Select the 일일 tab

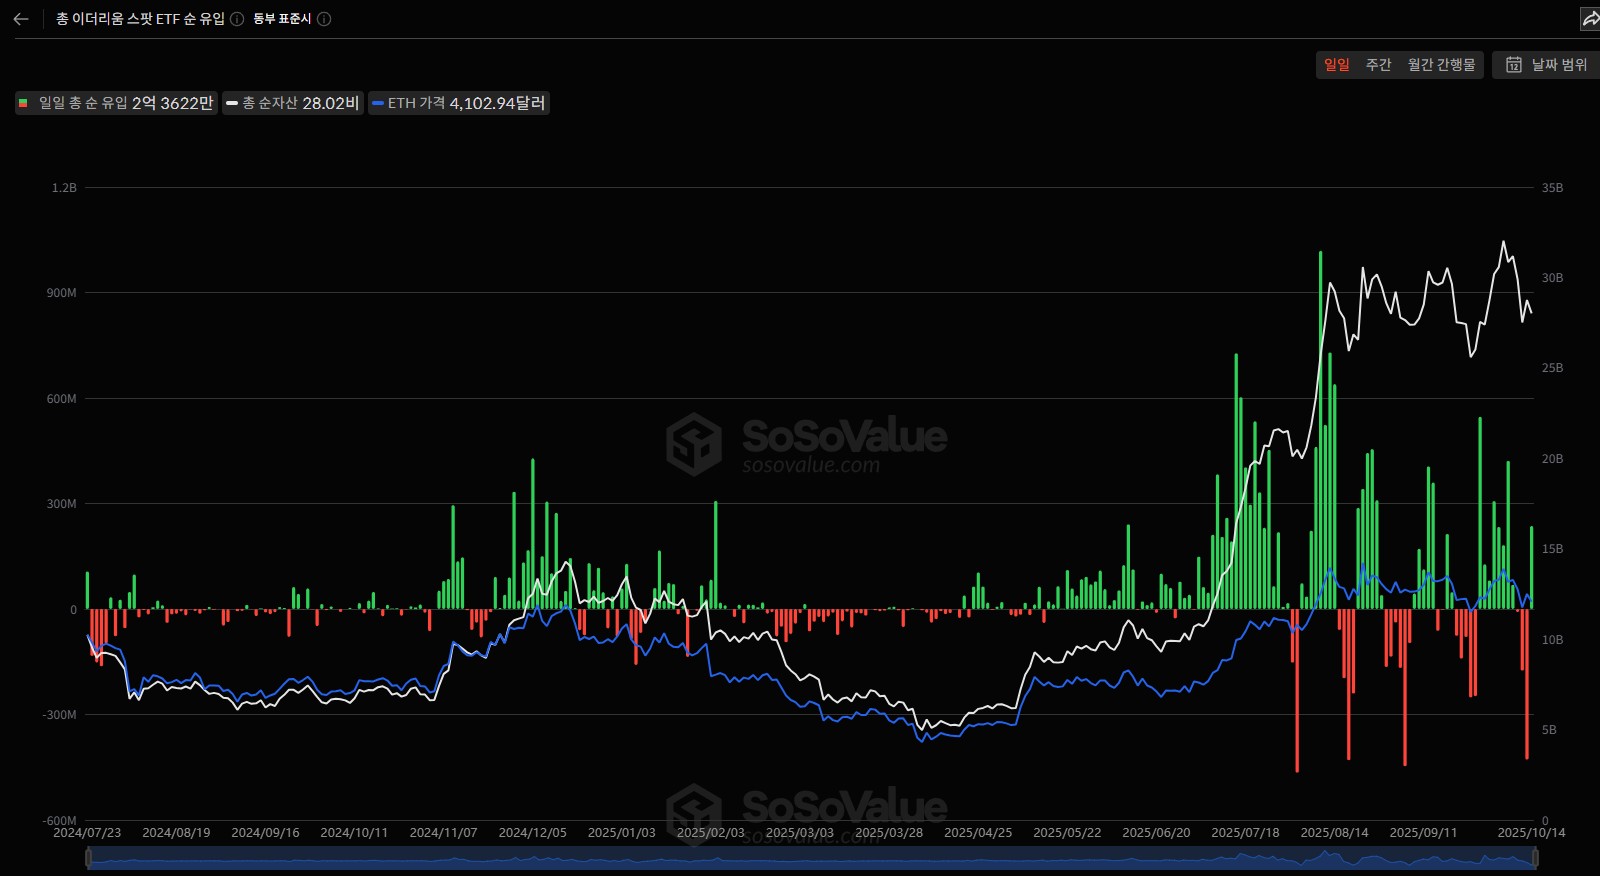[x=1337, y=65]
